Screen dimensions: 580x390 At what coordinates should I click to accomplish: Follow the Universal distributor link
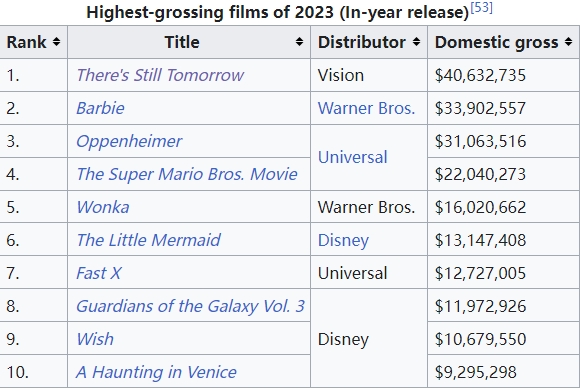(x=353, y=157)
